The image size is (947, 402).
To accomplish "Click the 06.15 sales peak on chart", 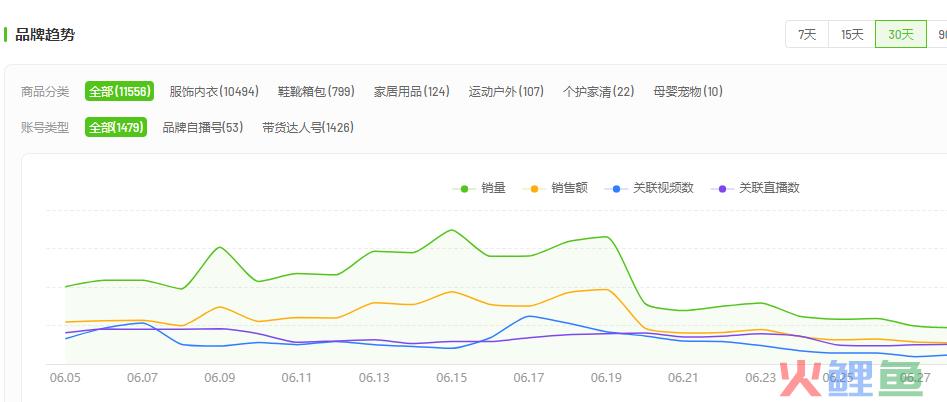I will 451,230.
